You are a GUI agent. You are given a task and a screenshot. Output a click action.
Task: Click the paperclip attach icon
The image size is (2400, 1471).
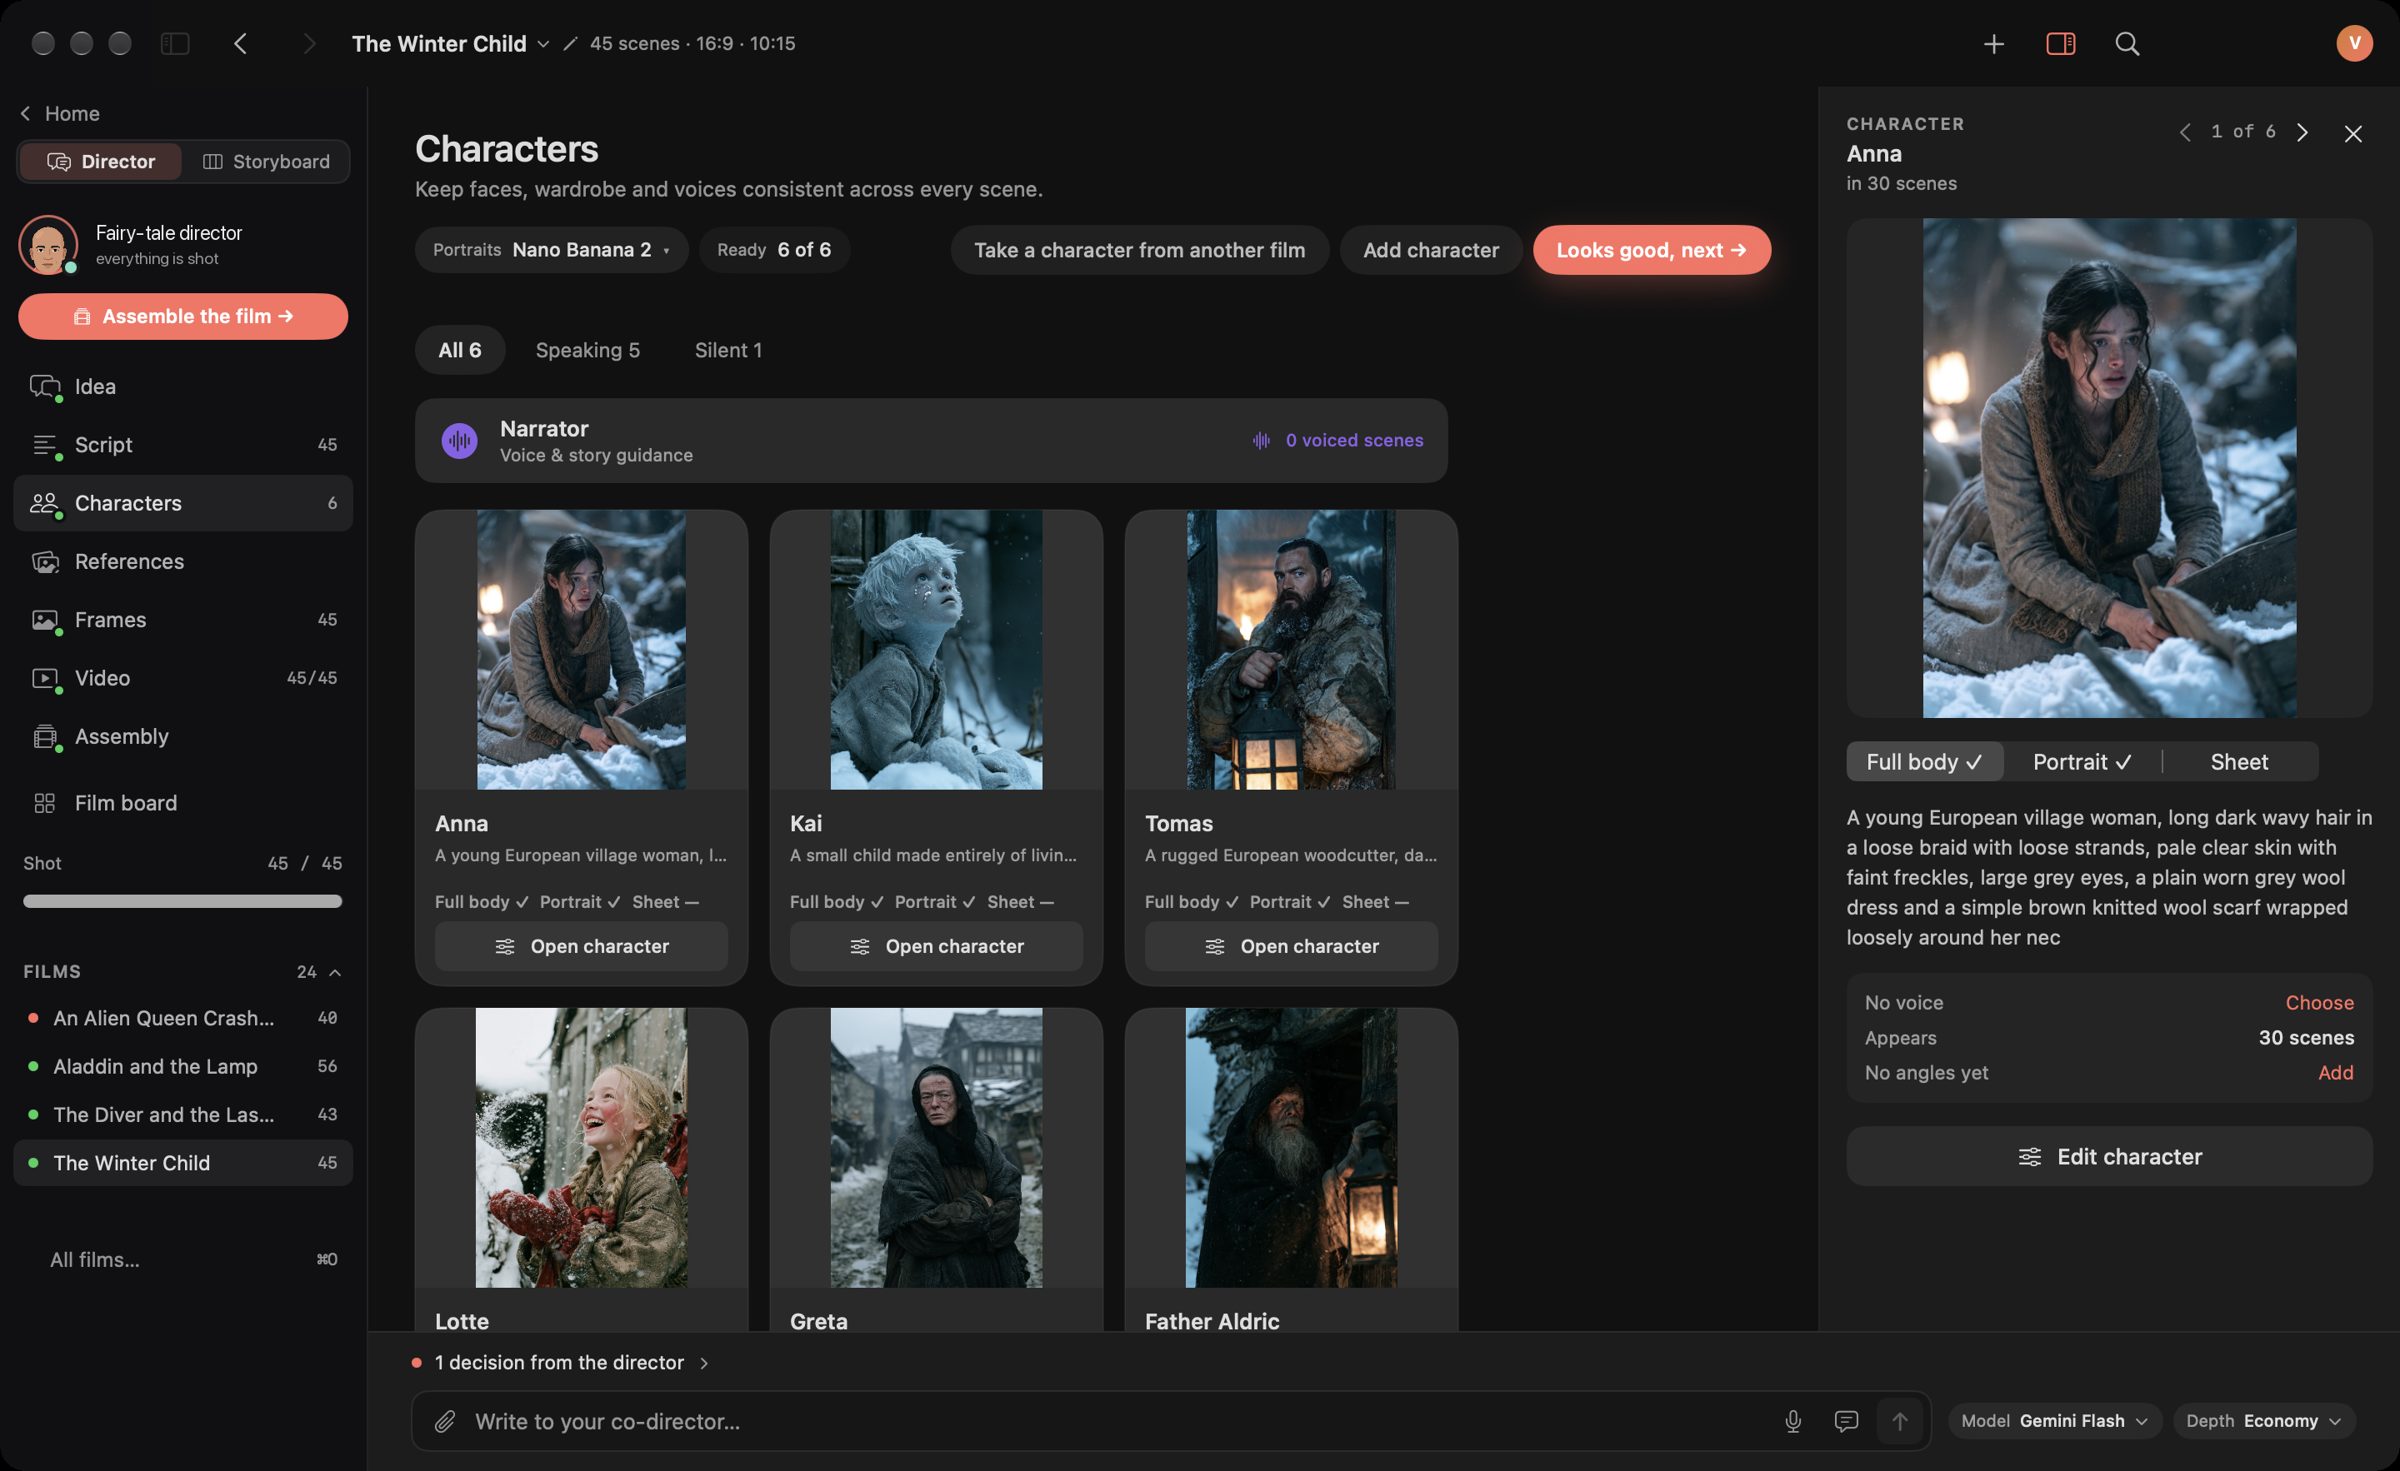click(445, 1421)
